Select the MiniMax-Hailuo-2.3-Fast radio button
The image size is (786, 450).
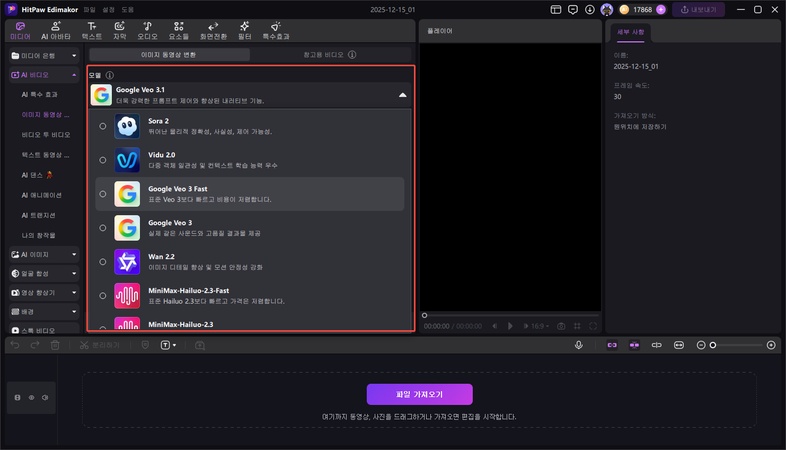(103, 296)
